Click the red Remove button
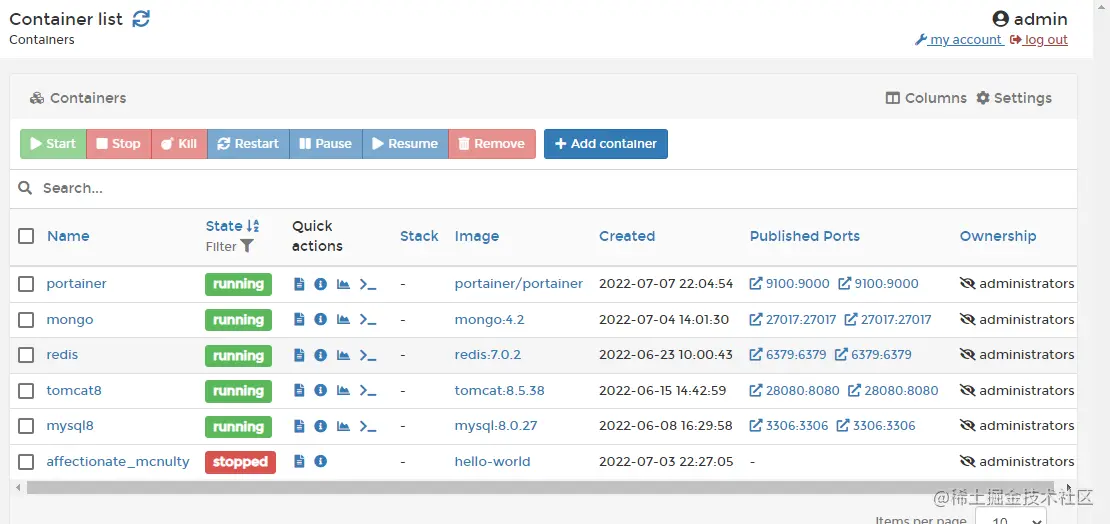The image size is (1110, 524). (x=492, y=144)
